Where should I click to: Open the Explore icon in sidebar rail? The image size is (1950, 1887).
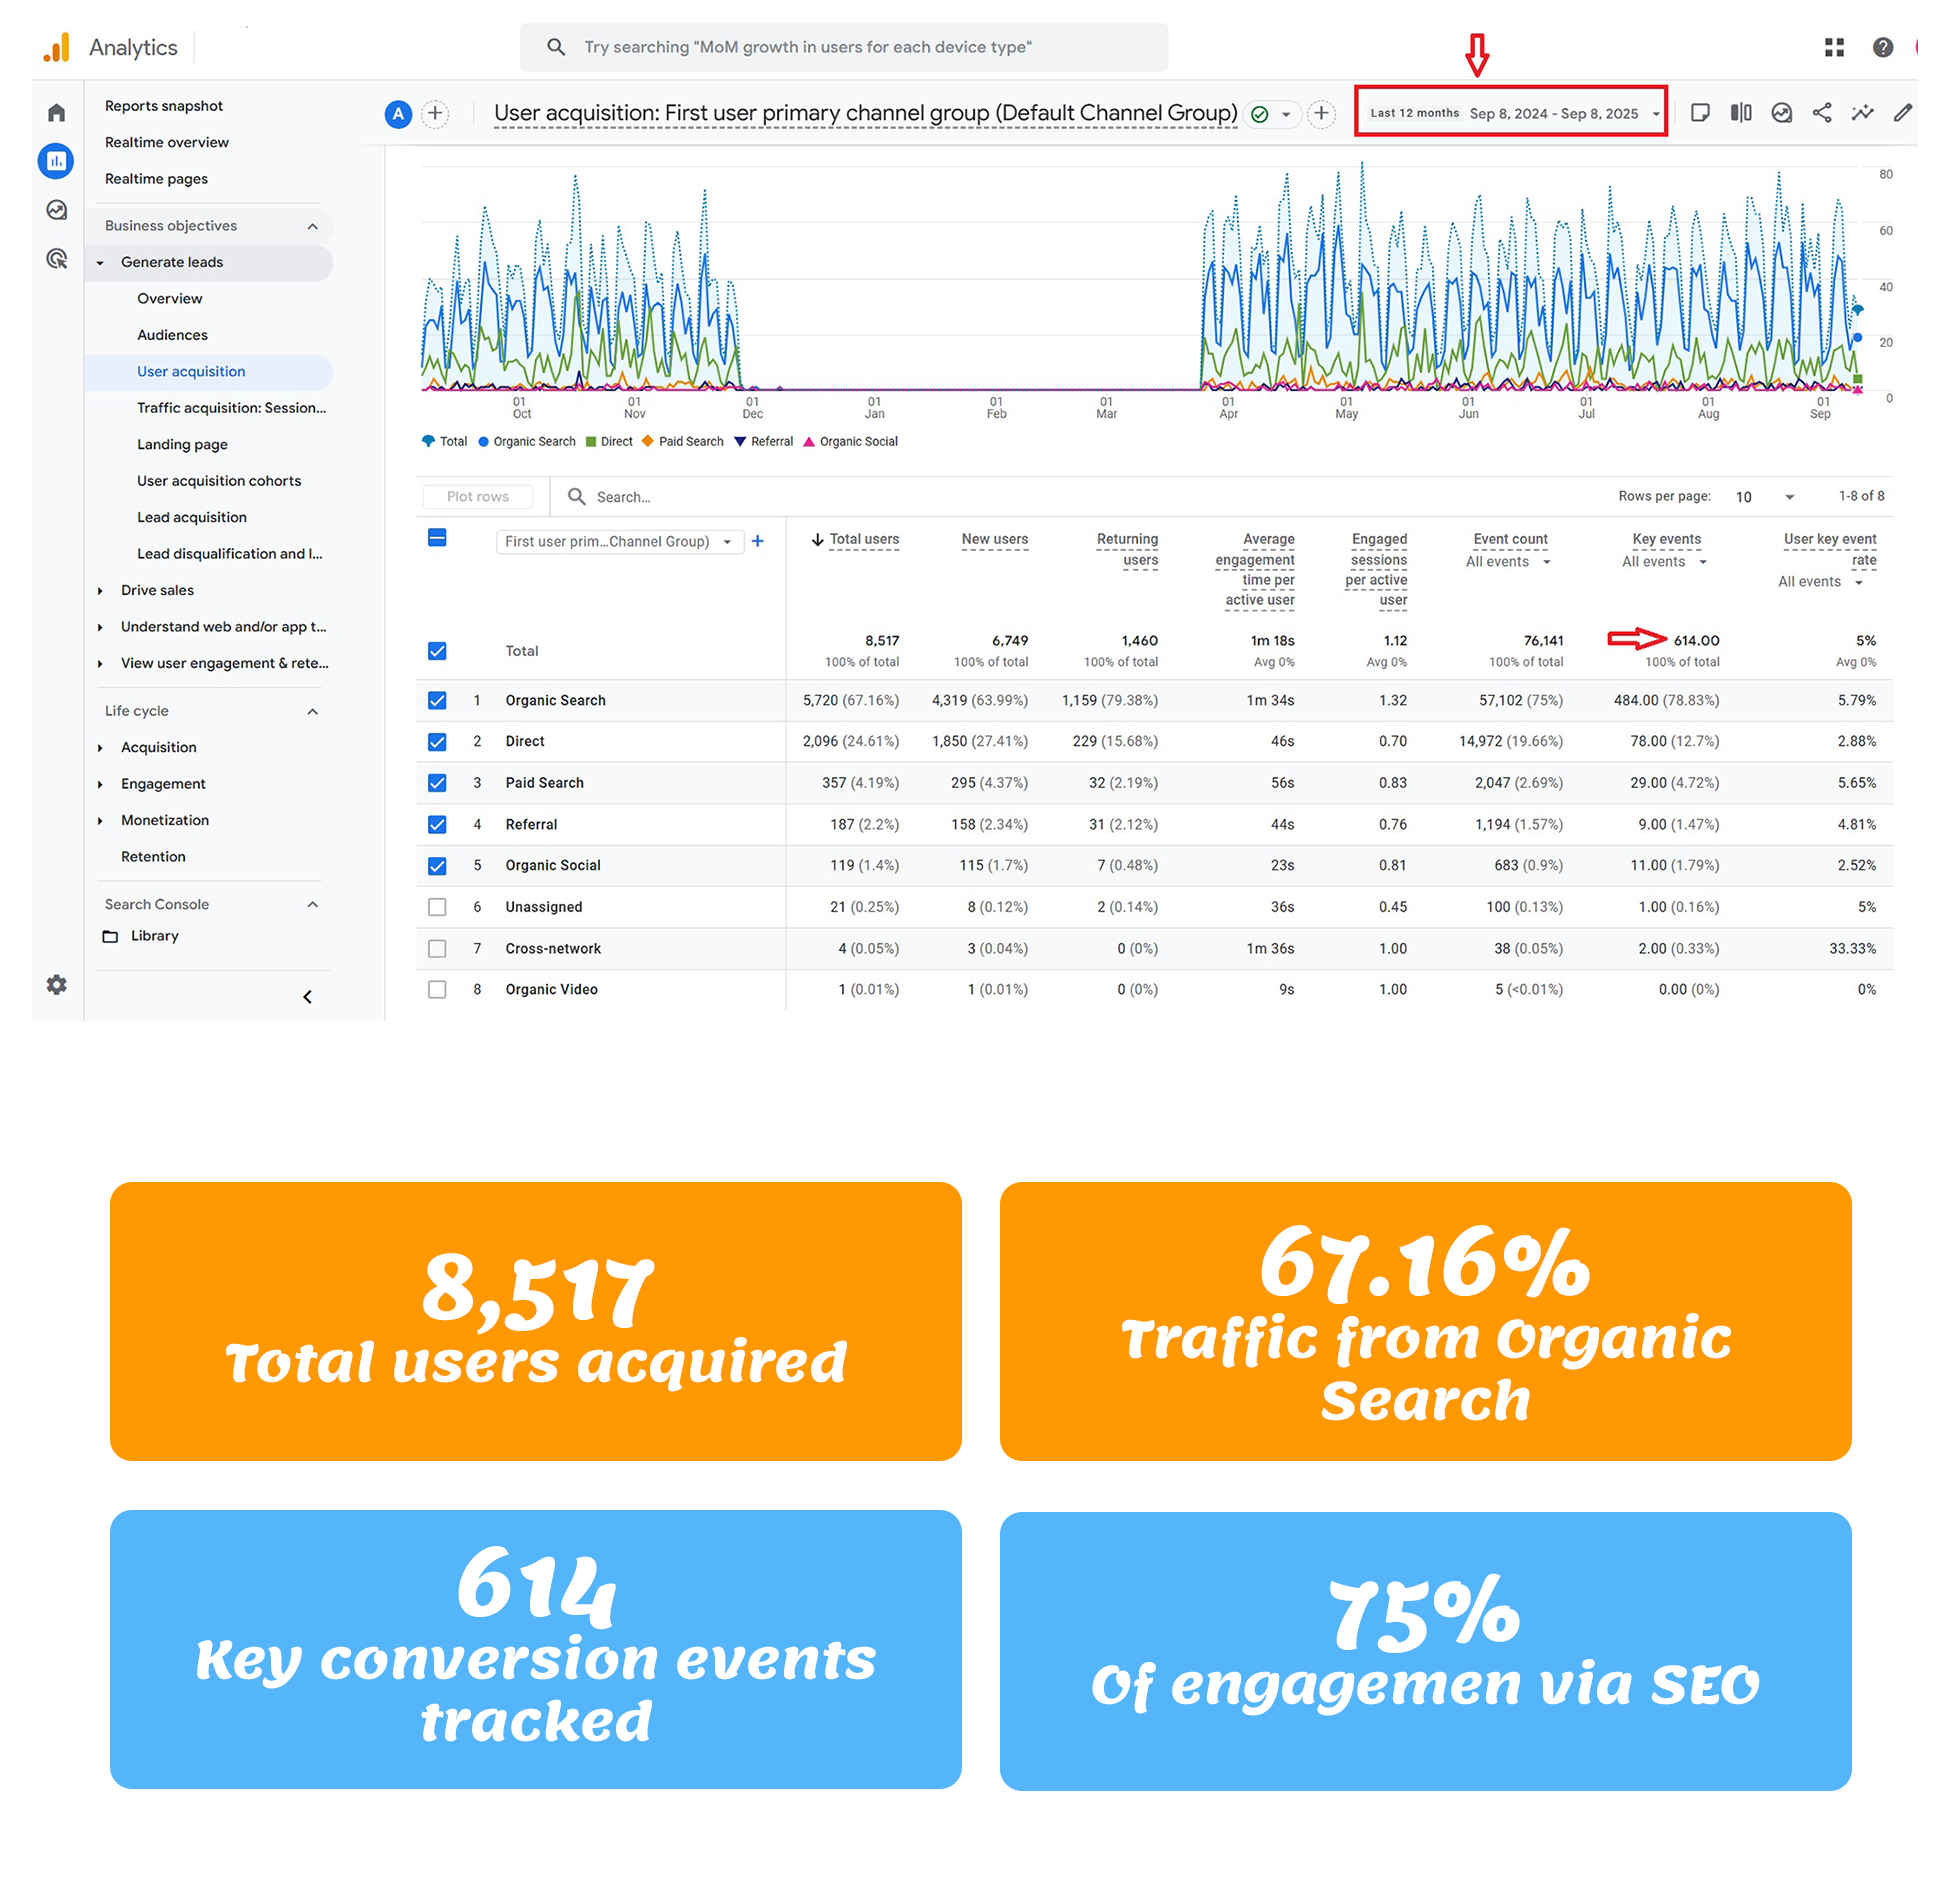[x=57, y=210]
